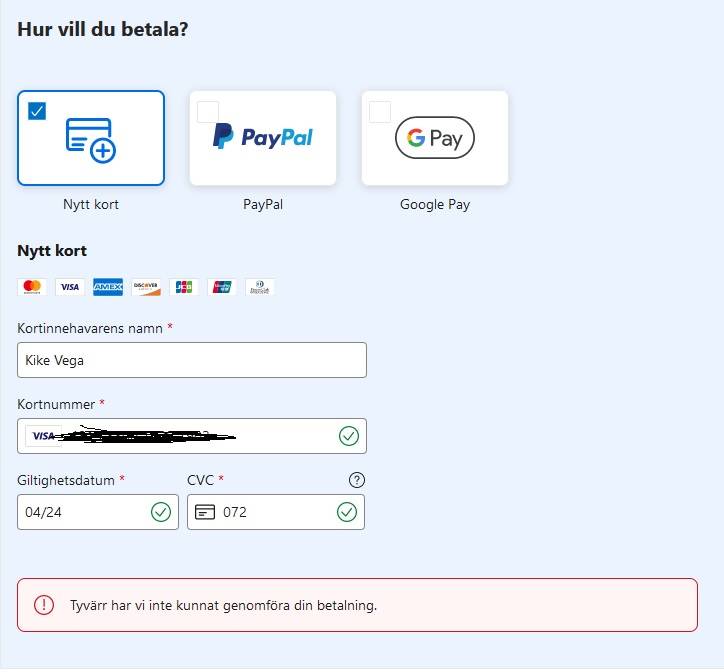Select the PayPal logo payment tile

click(x=263, y=138)
